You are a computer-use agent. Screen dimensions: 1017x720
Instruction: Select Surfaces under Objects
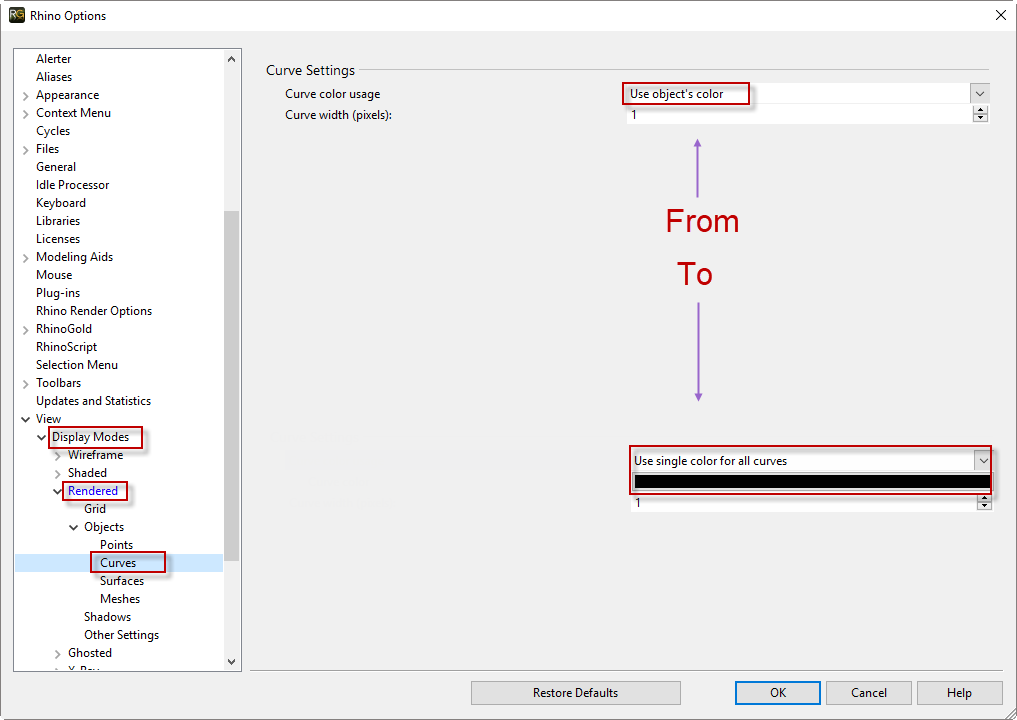121,580
